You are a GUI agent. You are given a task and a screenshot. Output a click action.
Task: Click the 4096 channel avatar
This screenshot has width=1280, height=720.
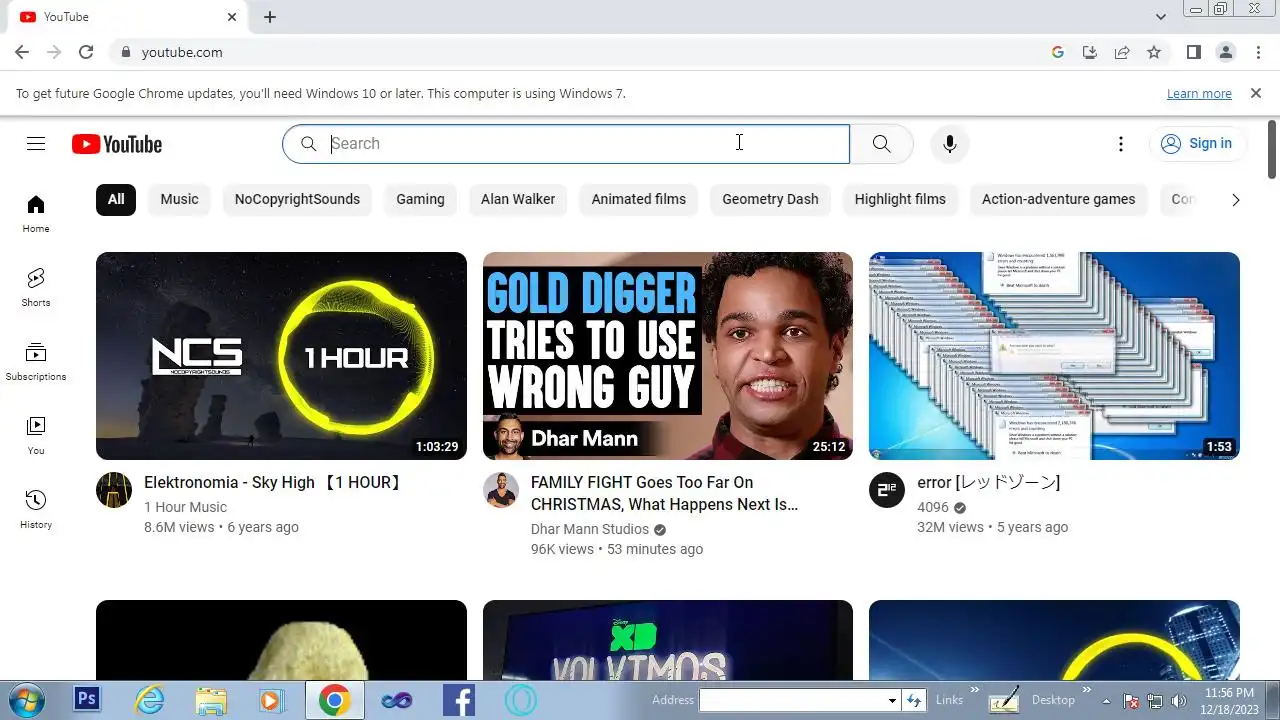pyautogui.click(x=887, y=490)
